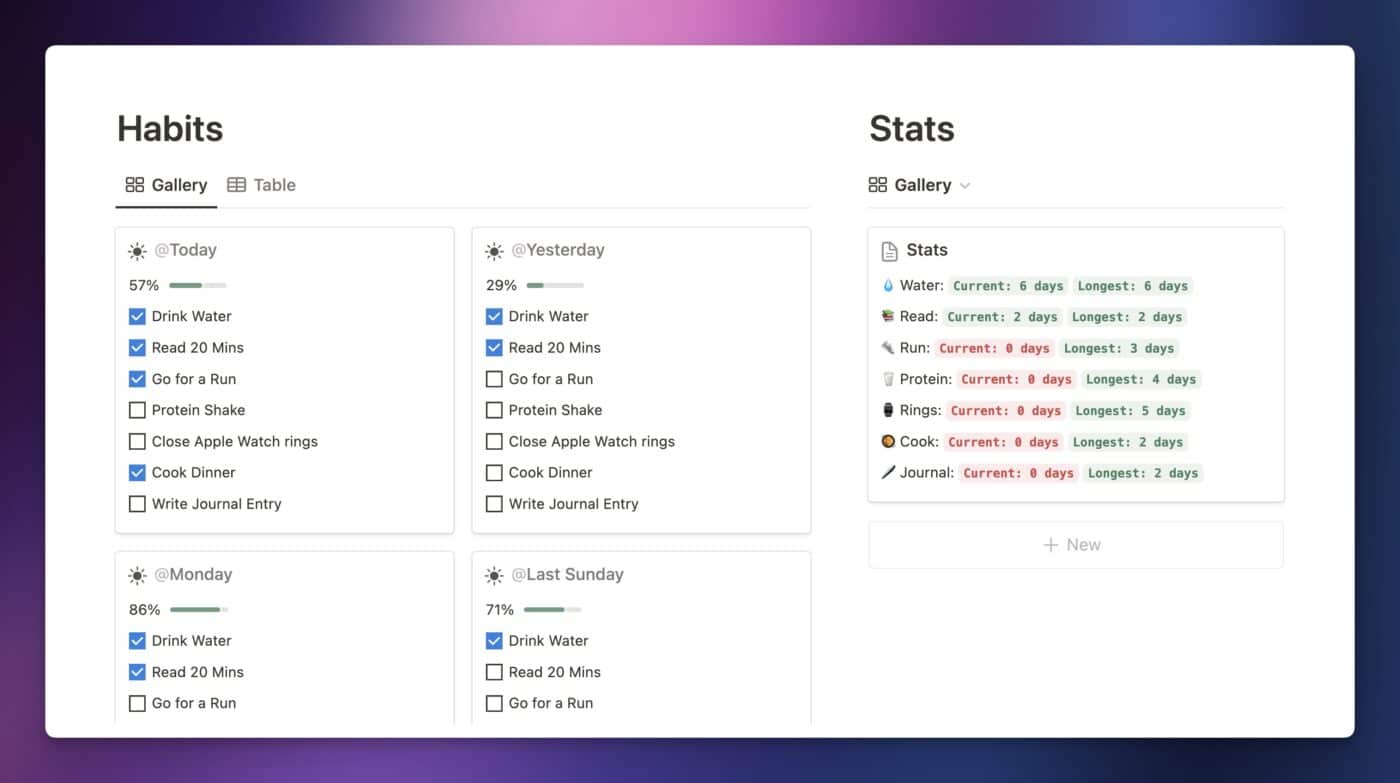This screenshot has width=1400, height=783.
Task: Open the @Last Sunday card title
Action: [567, 574]
